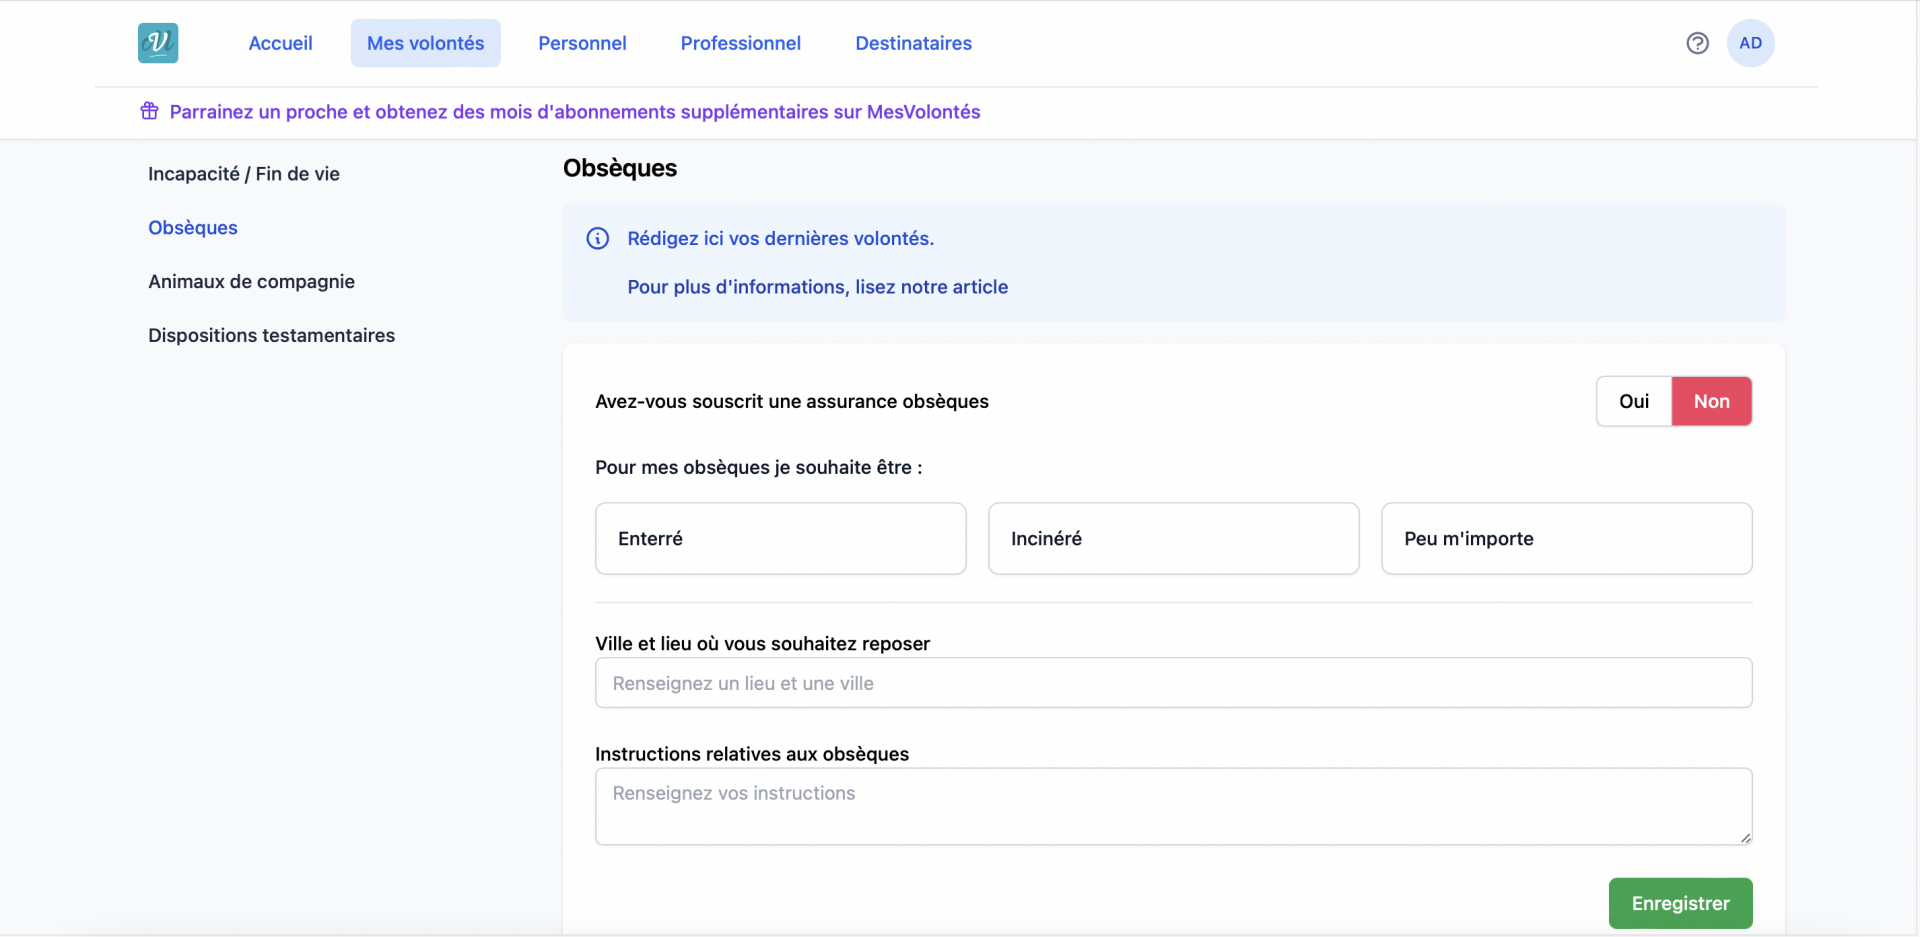Open Animaux de compagnie section
The image size is (1920, 937).
coord(251,282)
